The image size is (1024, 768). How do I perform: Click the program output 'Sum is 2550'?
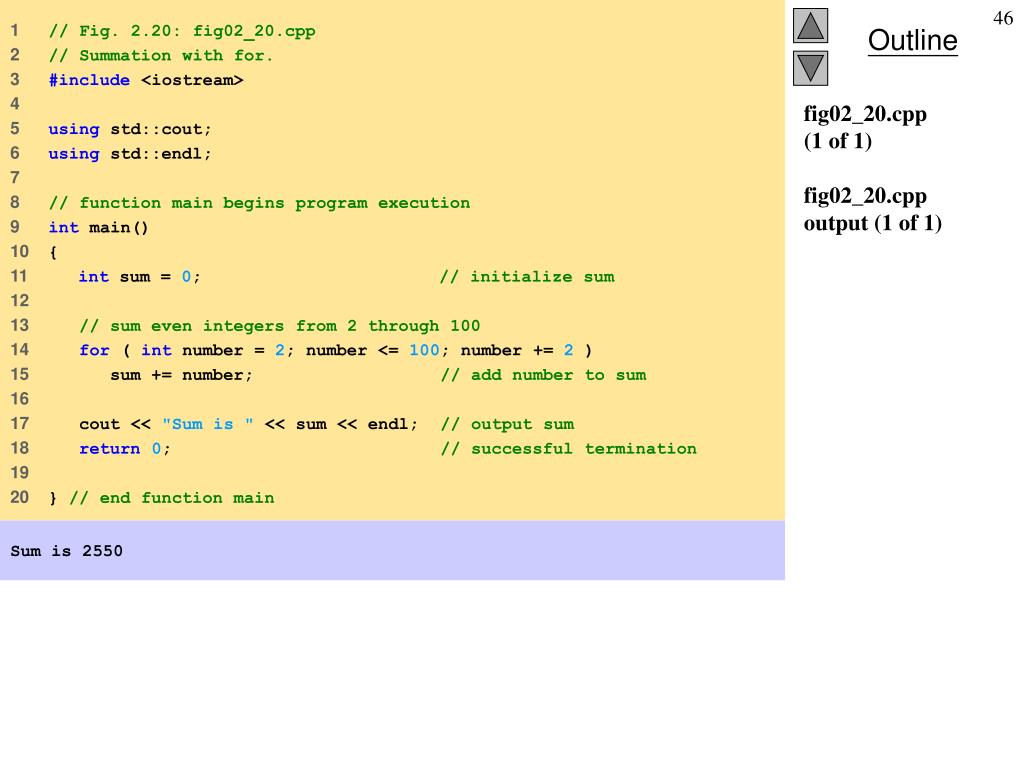pyautogui.click(x=67, y=551)
